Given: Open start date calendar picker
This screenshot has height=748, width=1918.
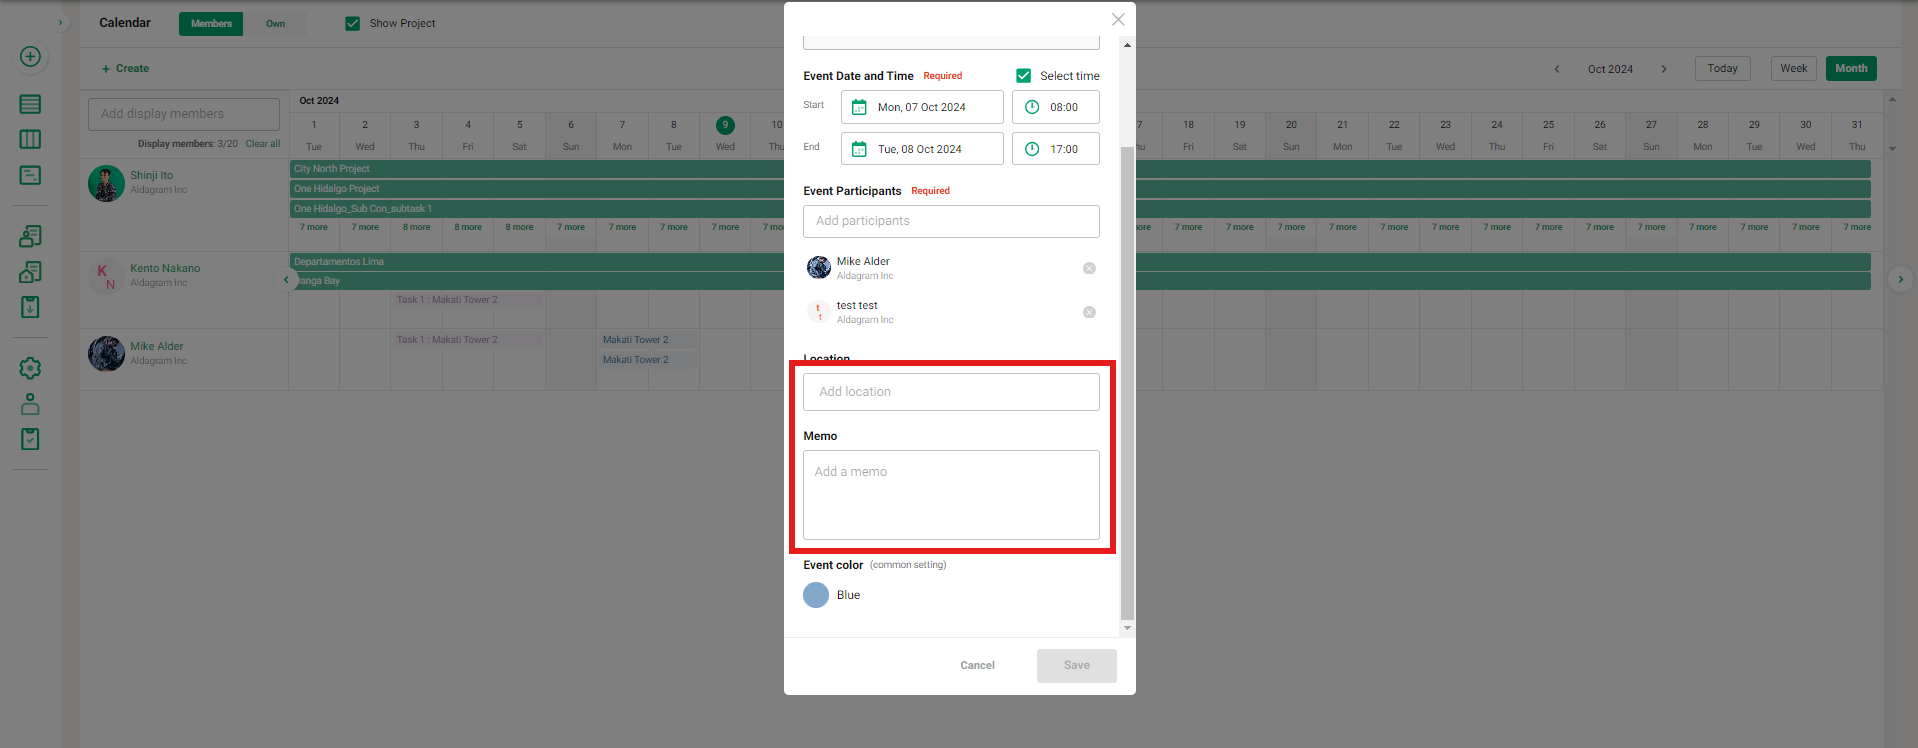Looking at the screenshot, I should click(x=859, y=107).
